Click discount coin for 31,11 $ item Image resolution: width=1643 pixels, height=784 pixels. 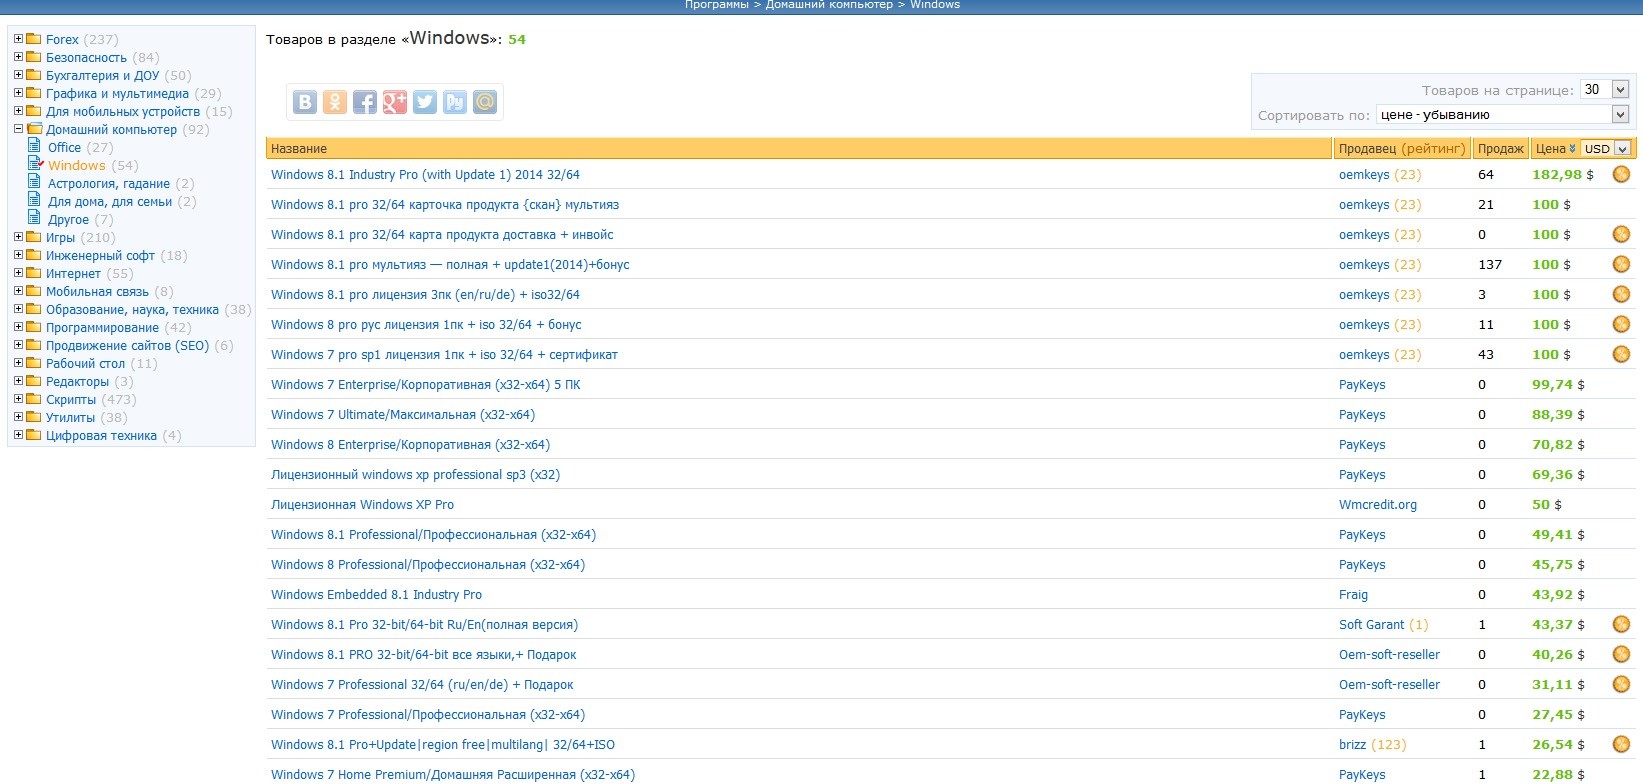1621,684
